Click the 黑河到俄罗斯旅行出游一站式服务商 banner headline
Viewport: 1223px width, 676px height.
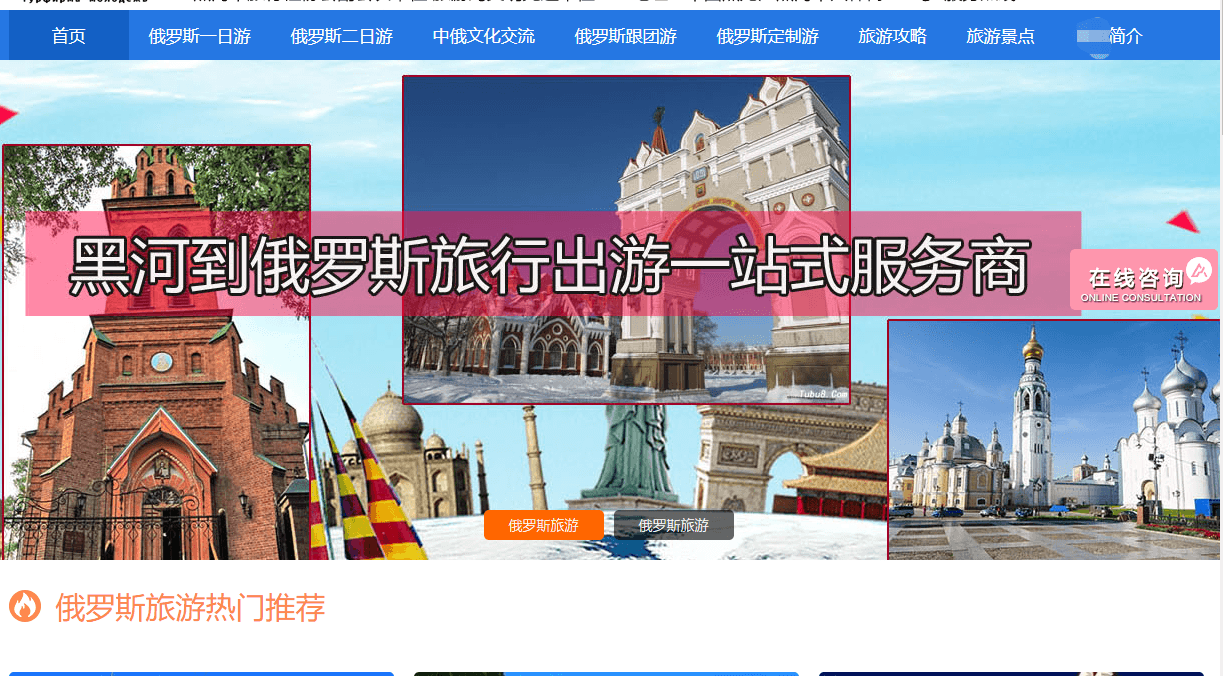550,265
